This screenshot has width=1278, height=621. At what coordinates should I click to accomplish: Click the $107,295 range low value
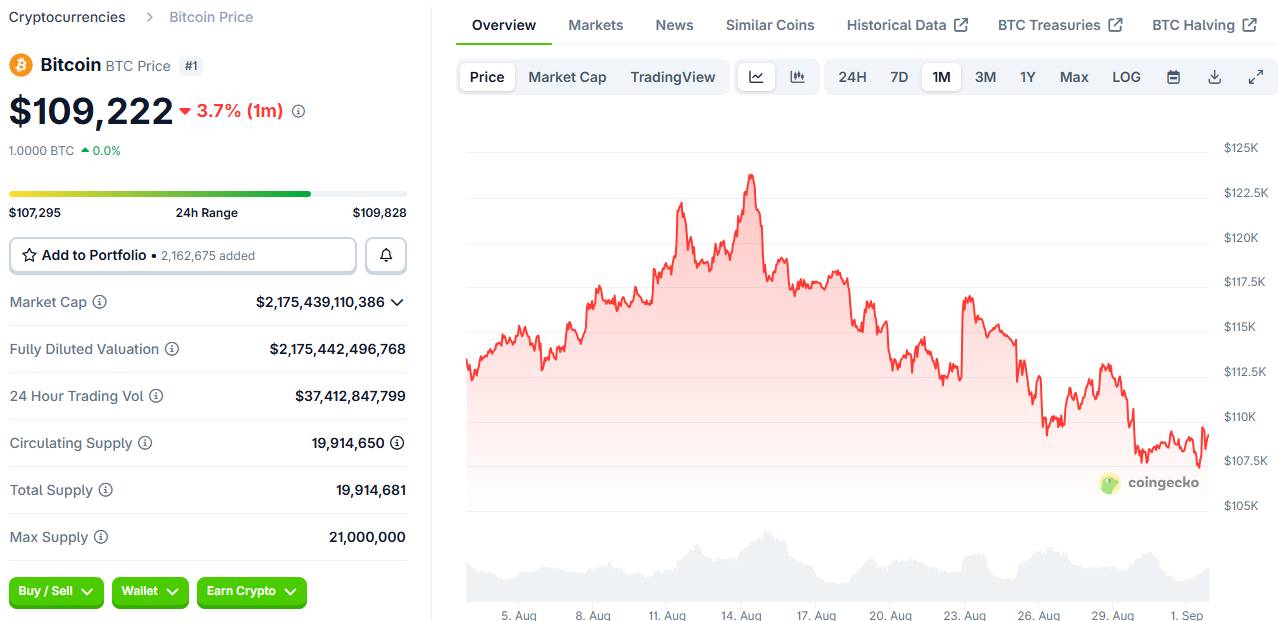(35, 213)
